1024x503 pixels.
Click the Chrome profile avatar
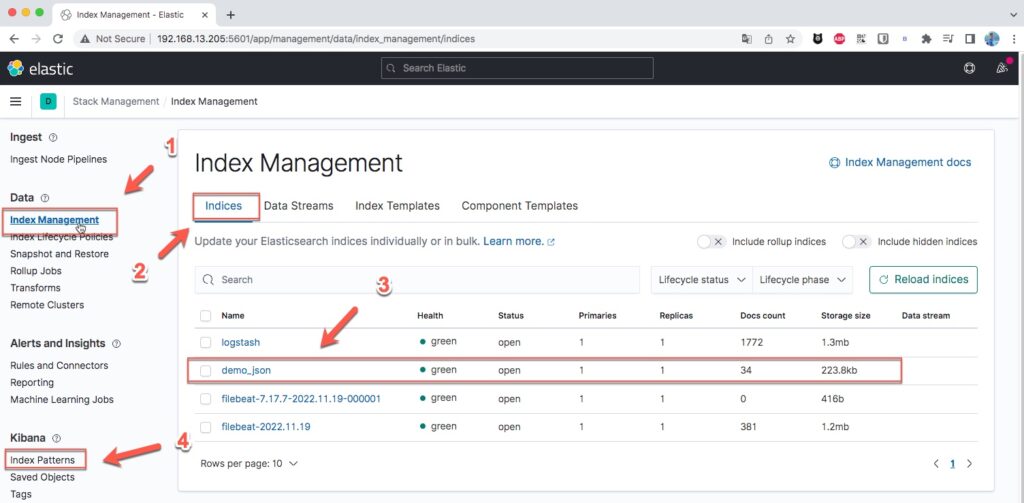tap(991, 39)
